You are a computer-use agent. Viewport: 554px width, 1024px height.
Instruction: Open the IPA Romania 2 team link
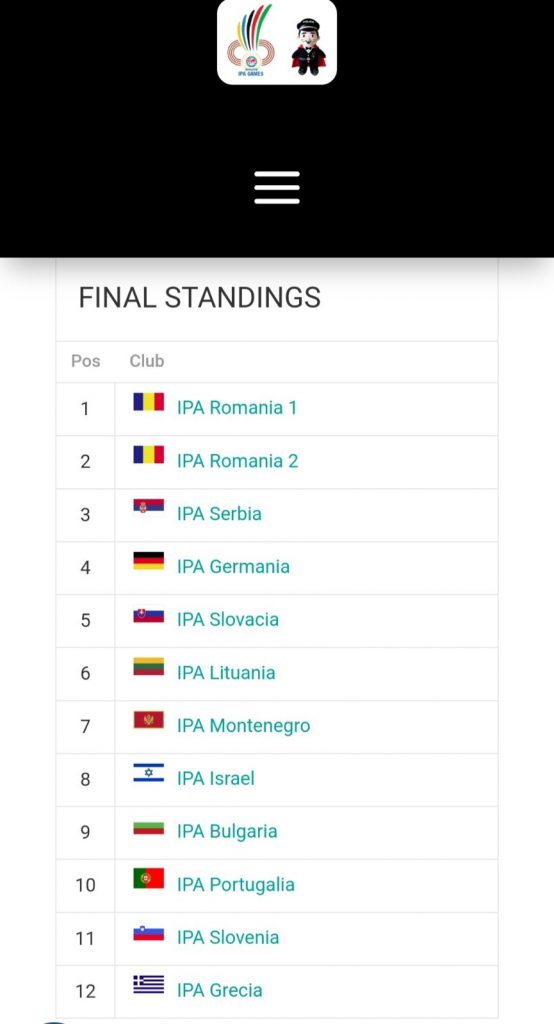(x=237, y=461)
